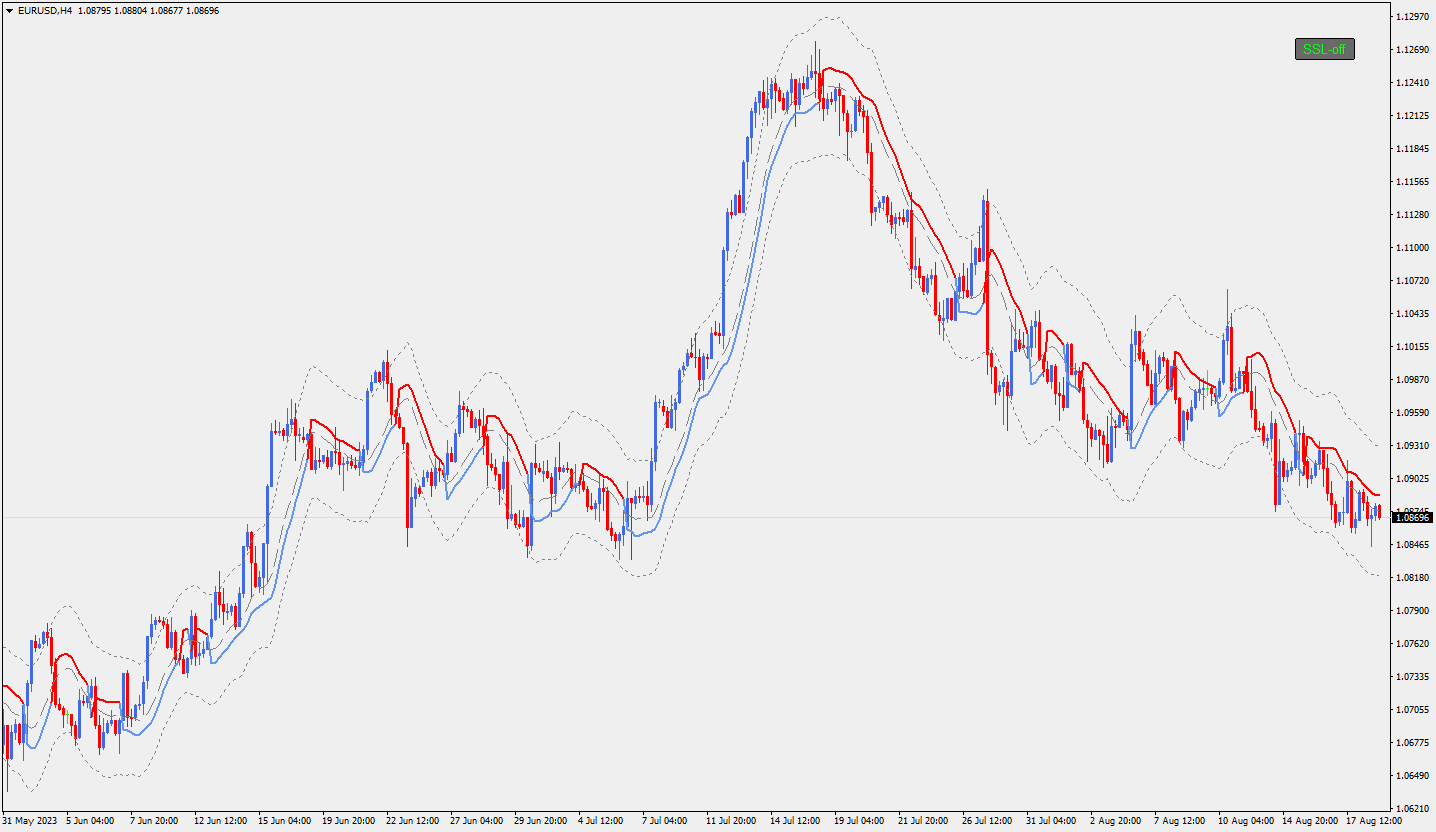This screenshot has height=832, width=1436.
Task: Click the current price label 1.08696
Action: click(1412, 518)
